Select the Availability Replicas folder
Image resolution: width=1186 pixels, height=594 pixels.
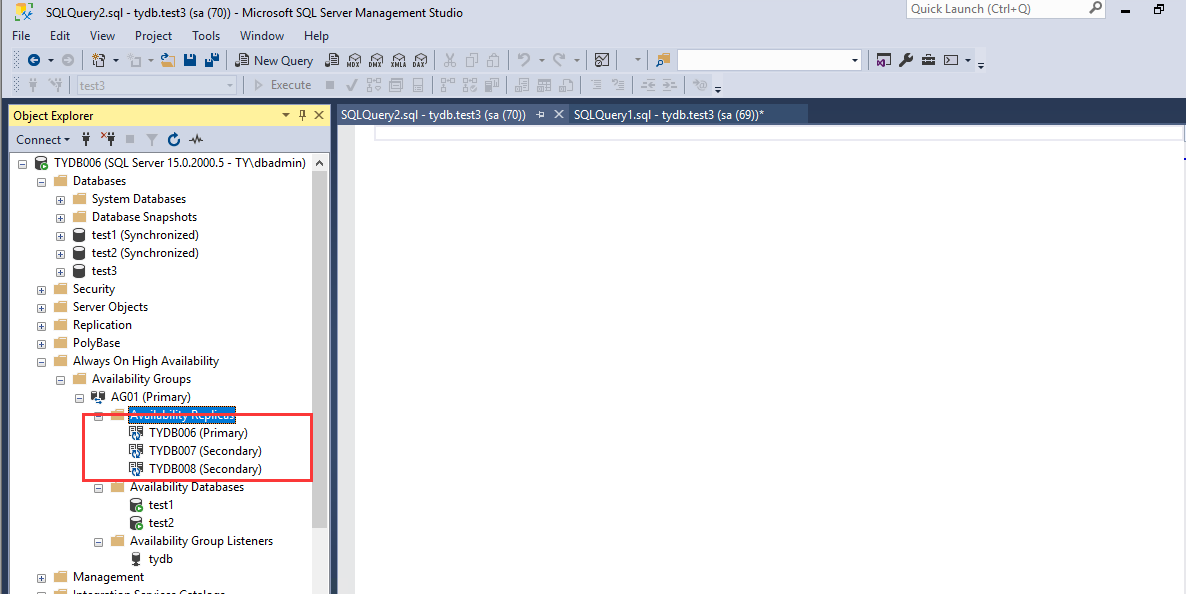pos(182,415)
